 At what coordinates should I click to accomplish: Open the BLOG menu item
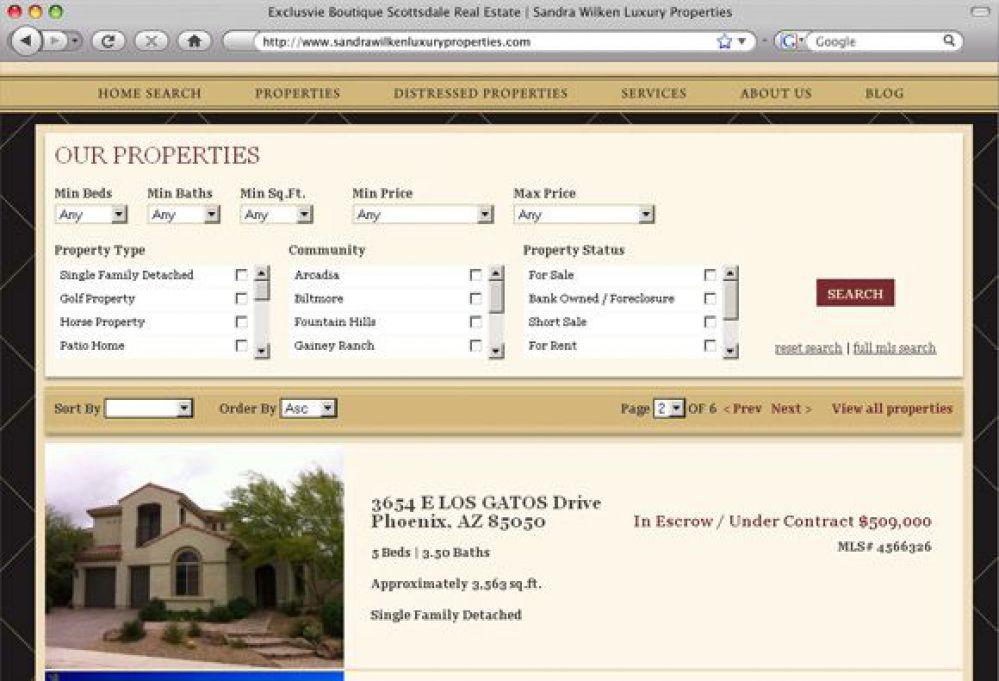(884, 93)
